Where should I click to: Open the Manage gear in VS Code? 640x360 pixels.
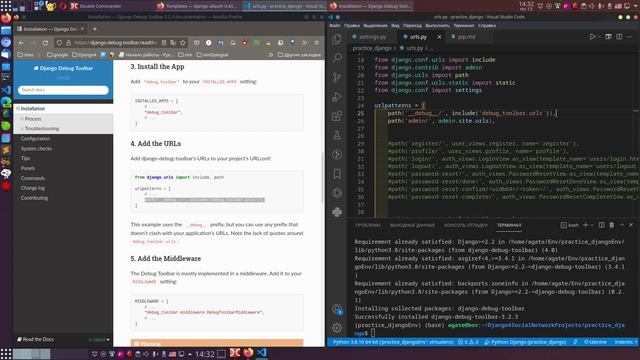click(337, 328)
